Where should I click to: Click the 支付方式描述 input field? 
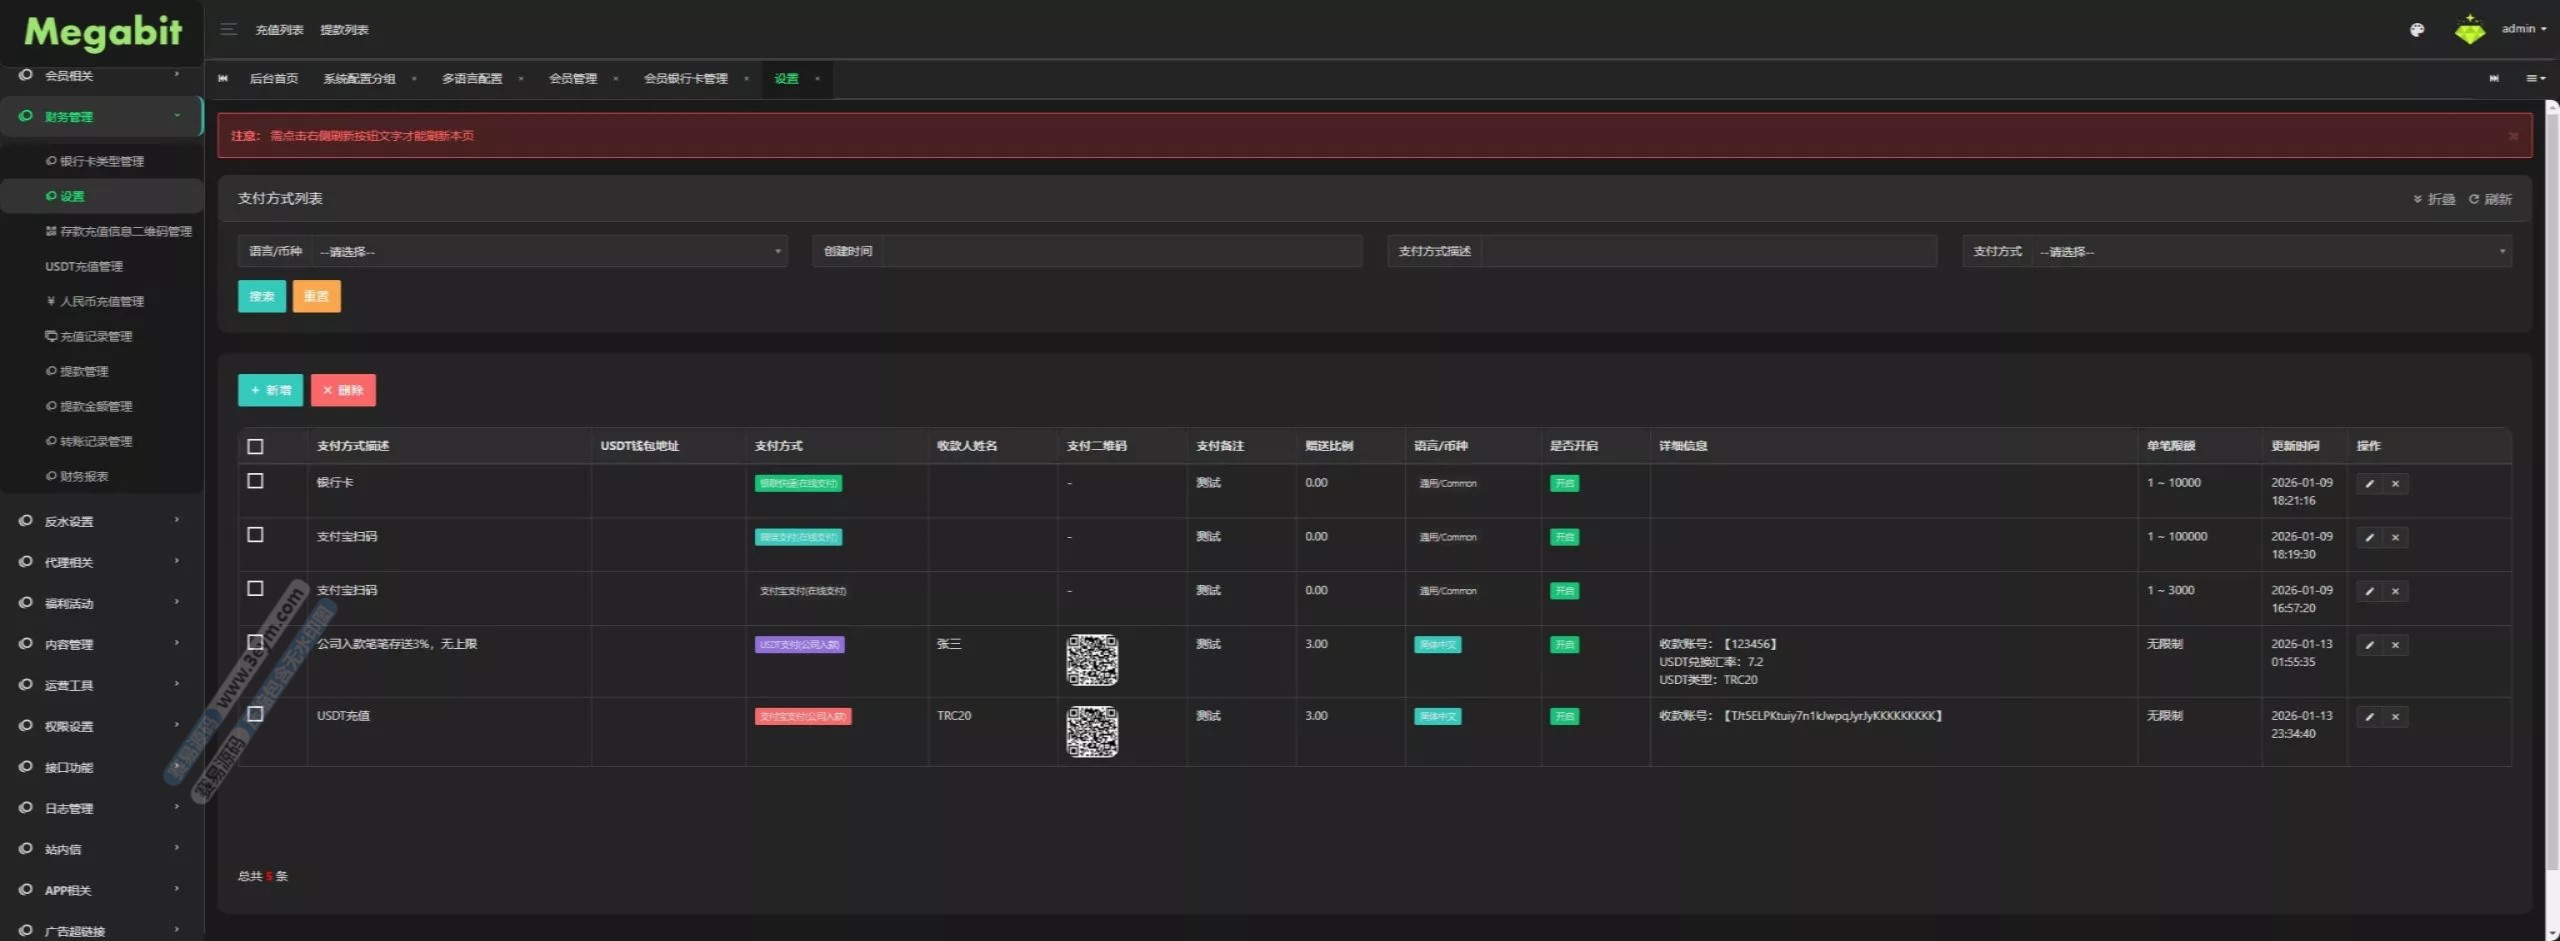(1707, 252)
